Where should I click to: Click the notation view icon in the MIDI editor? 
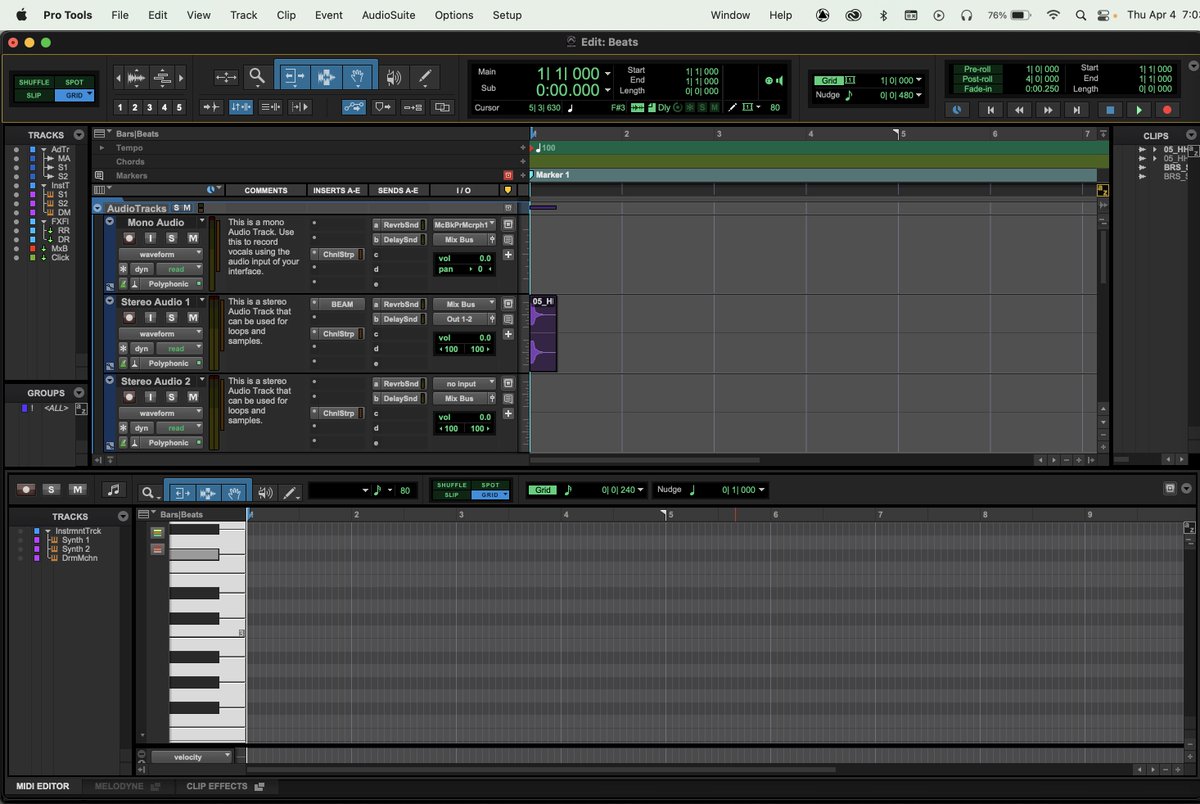tap(114, 490)
